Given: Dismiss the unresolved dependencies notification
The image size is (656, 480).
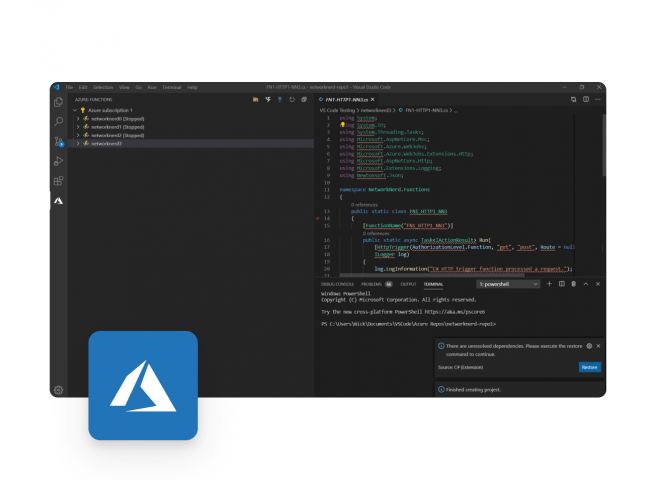Looking at the screenshot, I should 598,346.
